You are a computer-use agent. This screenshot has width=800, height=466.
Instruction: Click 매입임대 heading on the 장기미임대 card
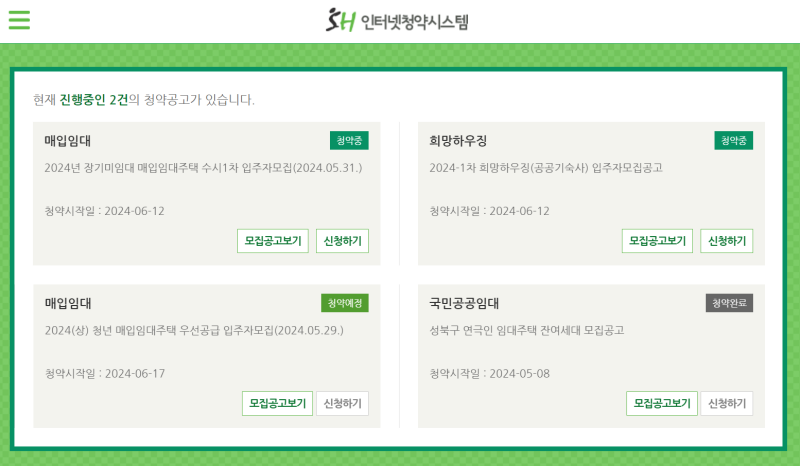(x=67, y=141)
